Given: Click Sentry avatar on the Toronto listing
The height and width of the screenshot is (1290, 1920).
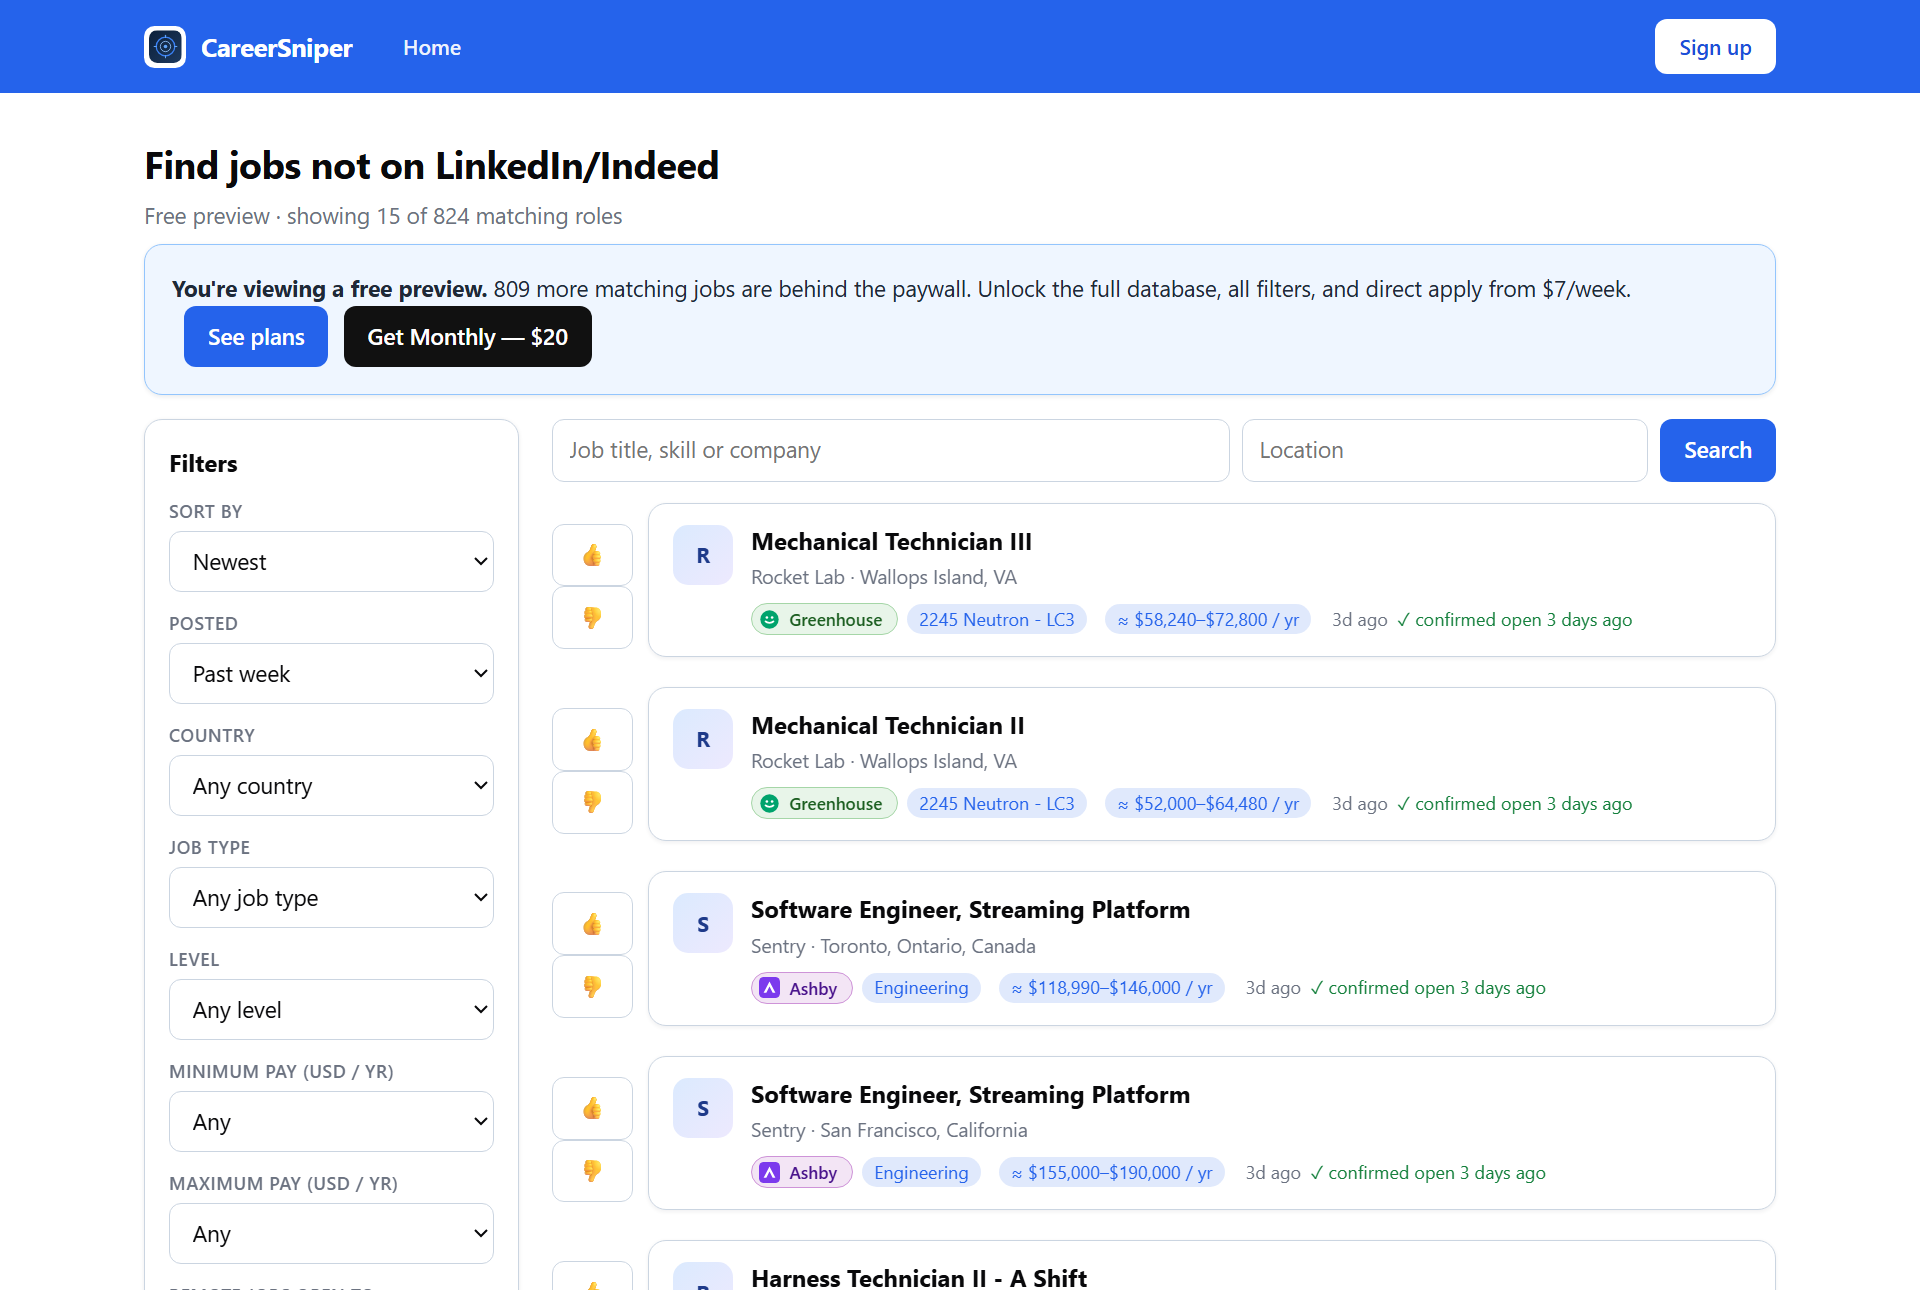Looking at the screenshot, I should click(703, 924).
